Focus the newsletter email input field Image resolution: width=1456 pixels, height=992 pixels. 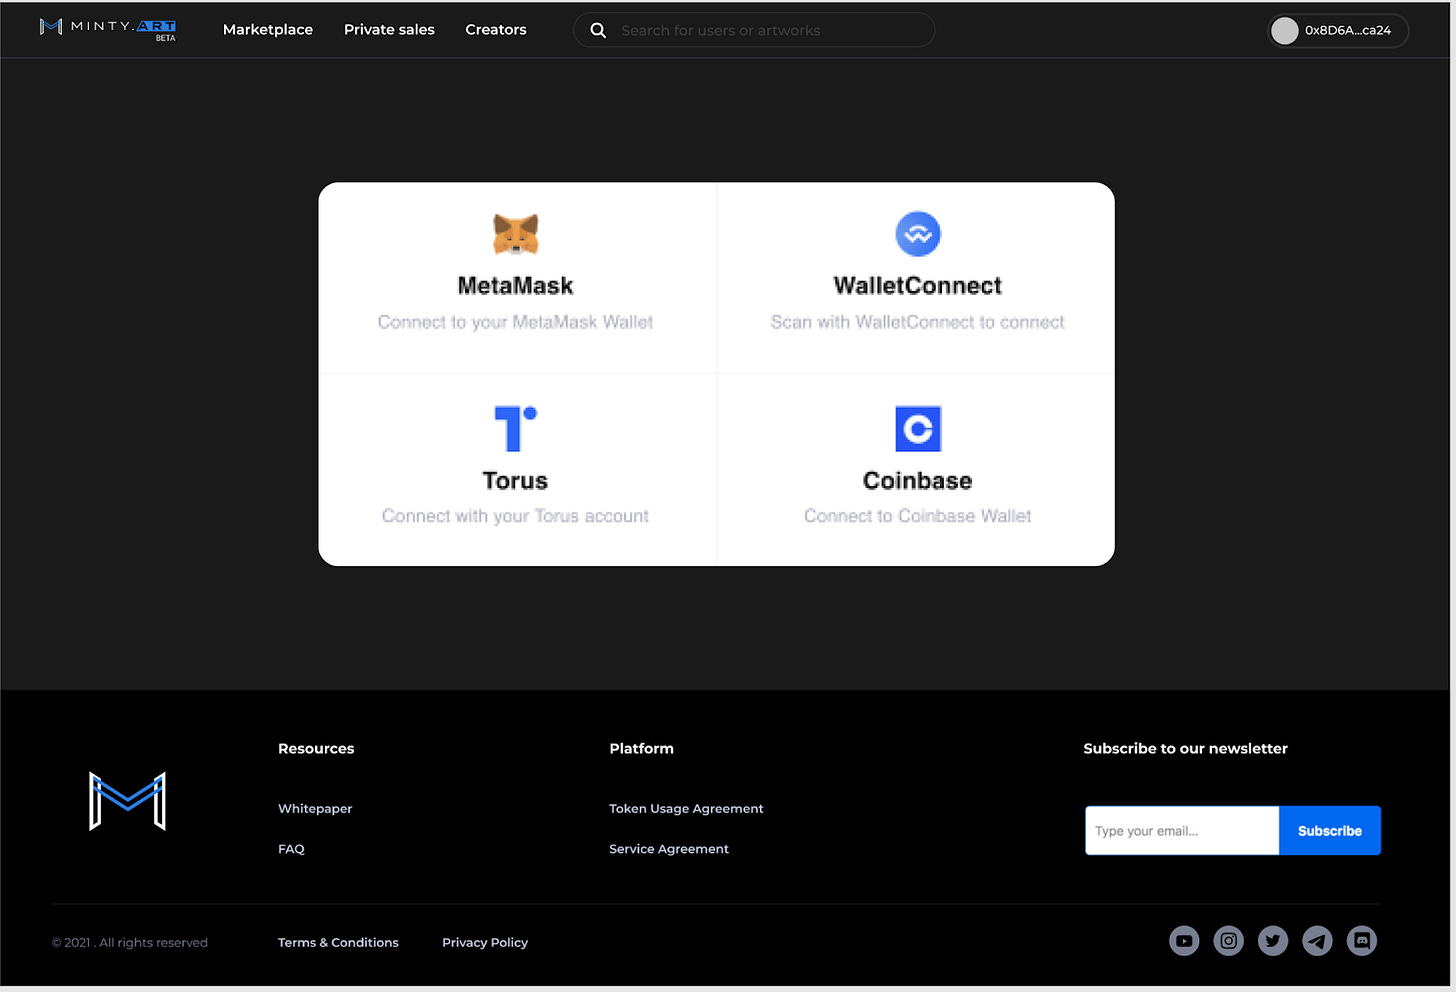tap(1182, 831)
